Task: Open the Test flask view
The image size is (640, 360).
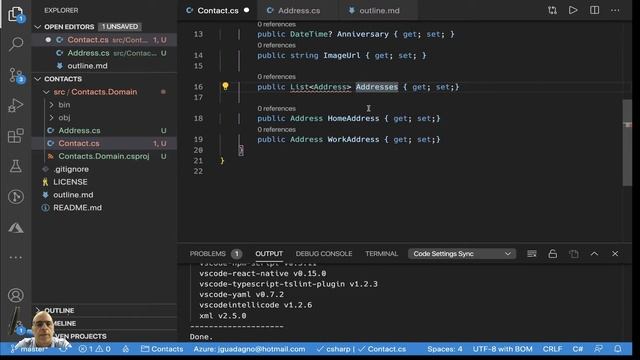Action: [x=16, y=166]
